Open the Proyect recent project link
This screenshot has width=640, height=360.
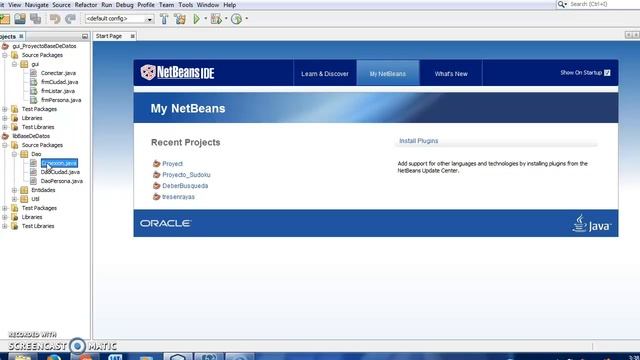pyautogui.click(x=172, y=164)
